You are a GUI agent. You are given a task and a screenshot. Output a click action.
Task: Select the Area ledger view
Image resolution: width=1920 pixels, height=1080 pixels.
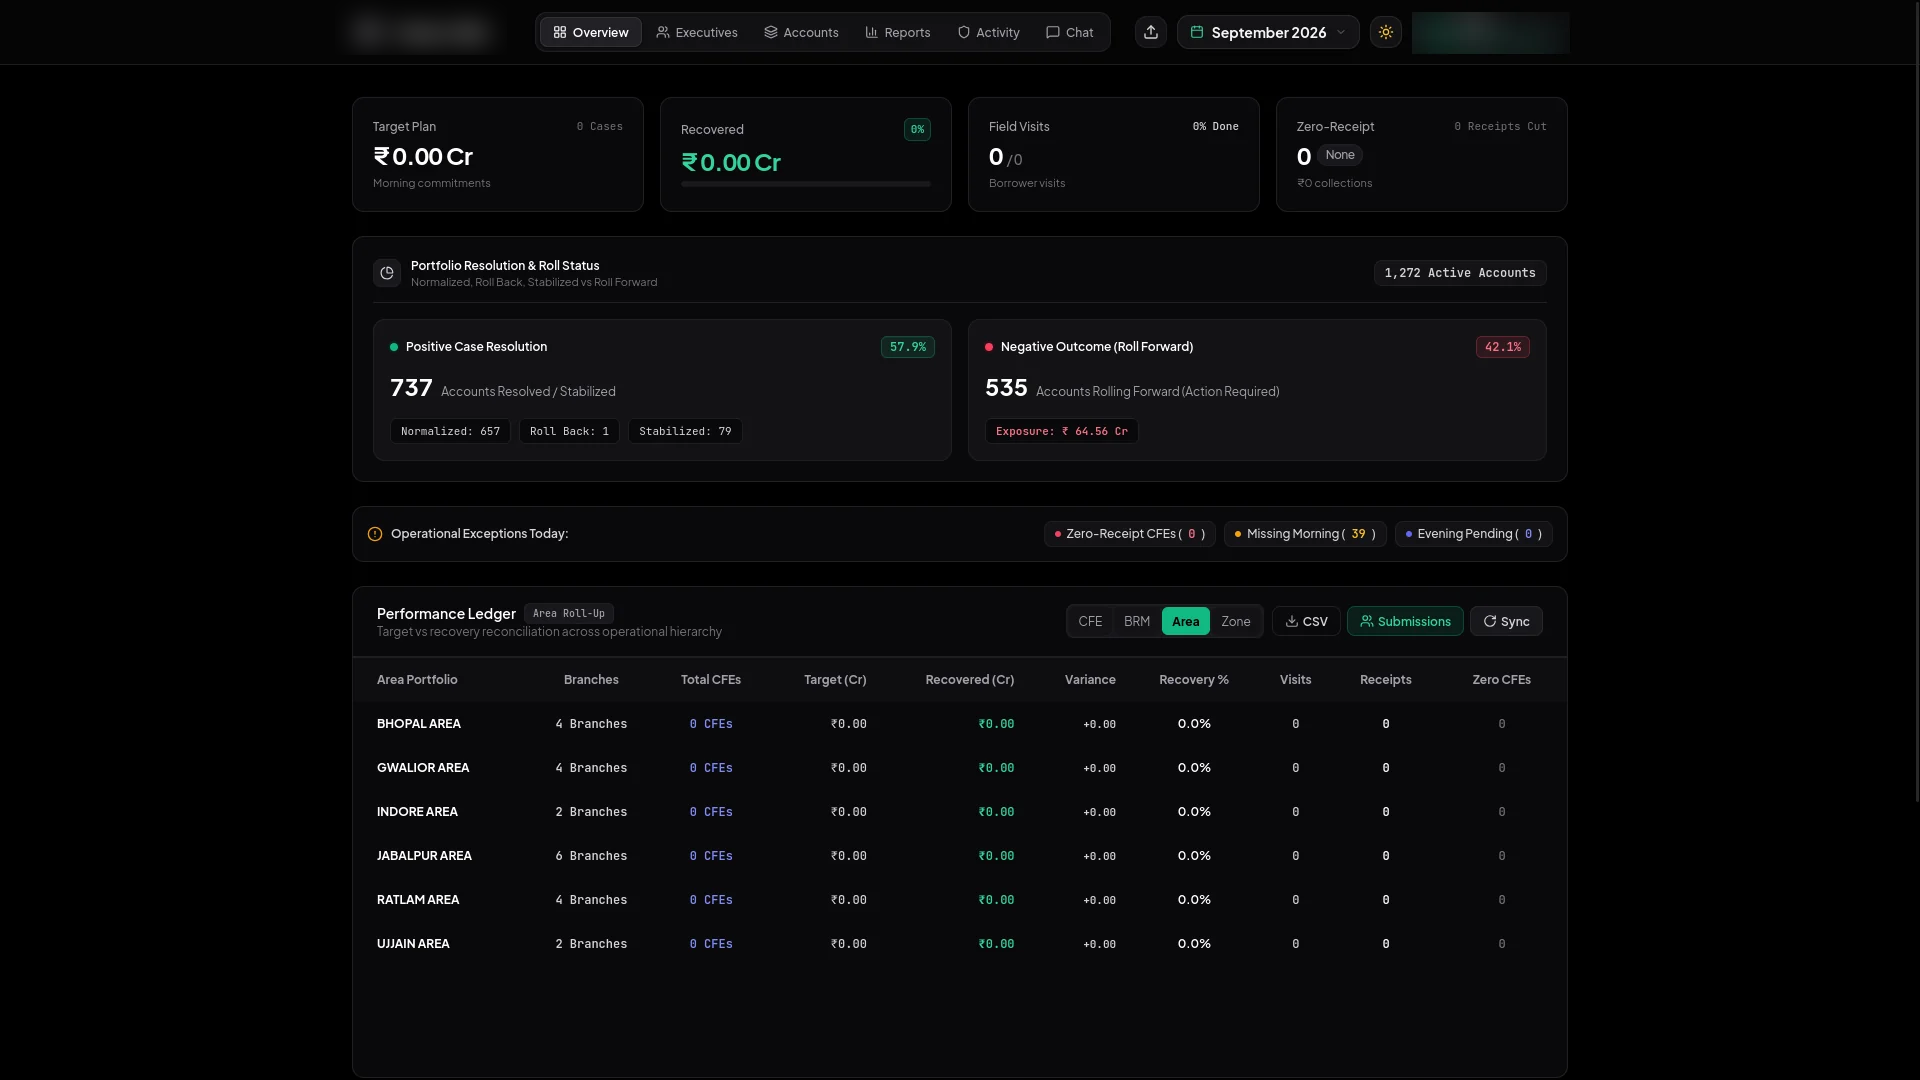click(x=1186, y=621)
